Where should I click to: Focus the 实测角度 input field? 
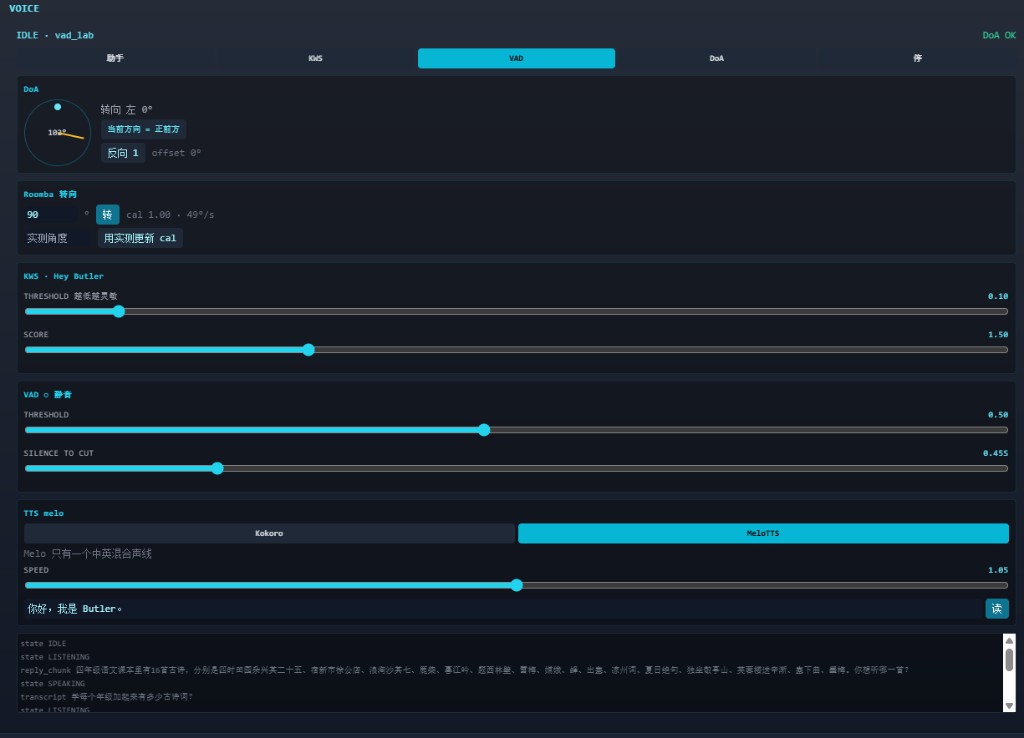(57, 238)
